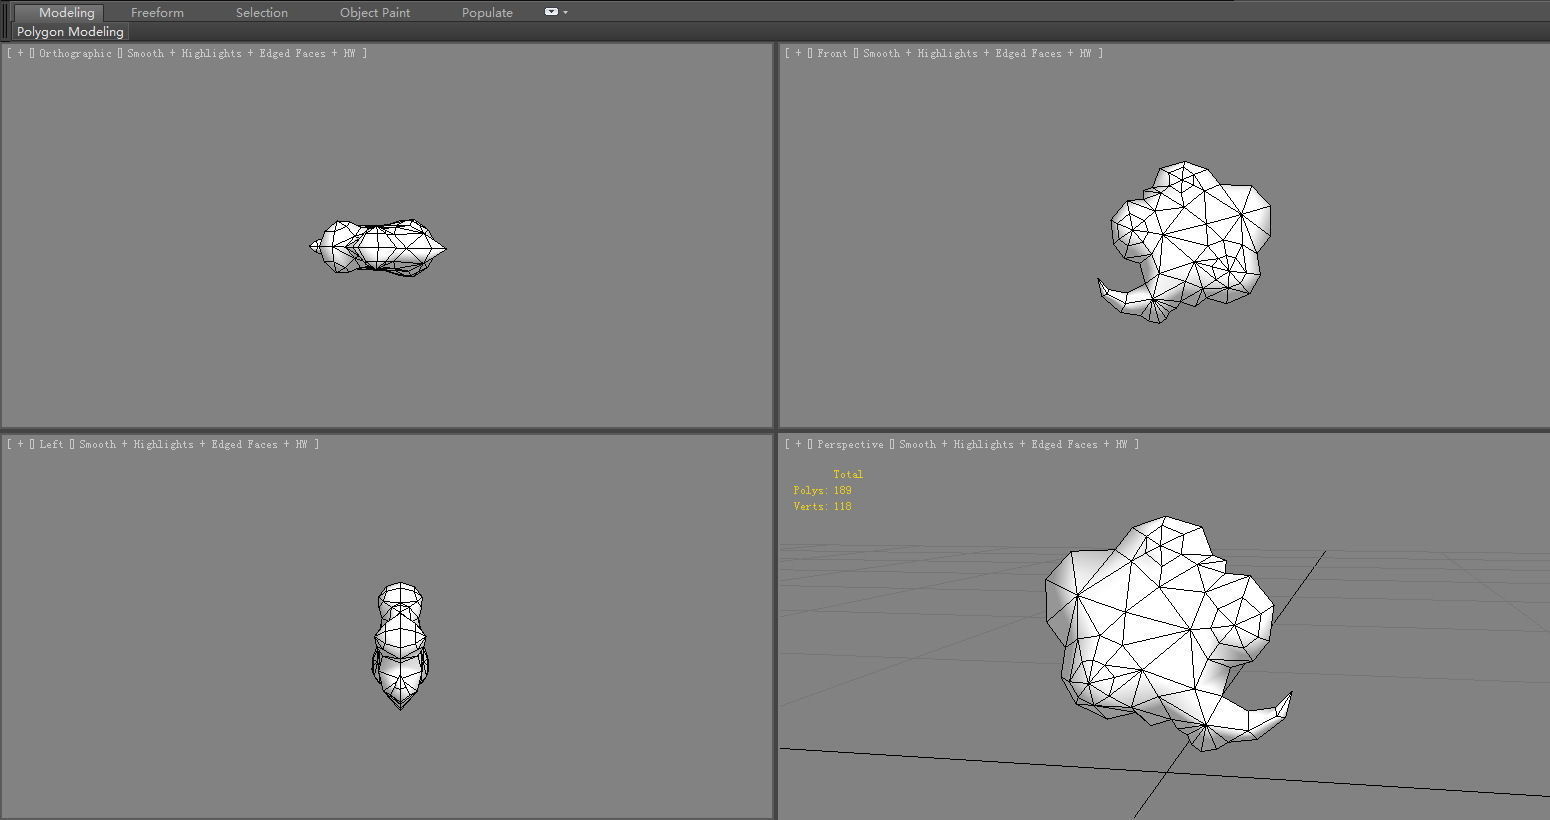This screenshot has height=820, width=1550.
Task: Open the Left point-of-view label menu
Action: tap(51, 444)
